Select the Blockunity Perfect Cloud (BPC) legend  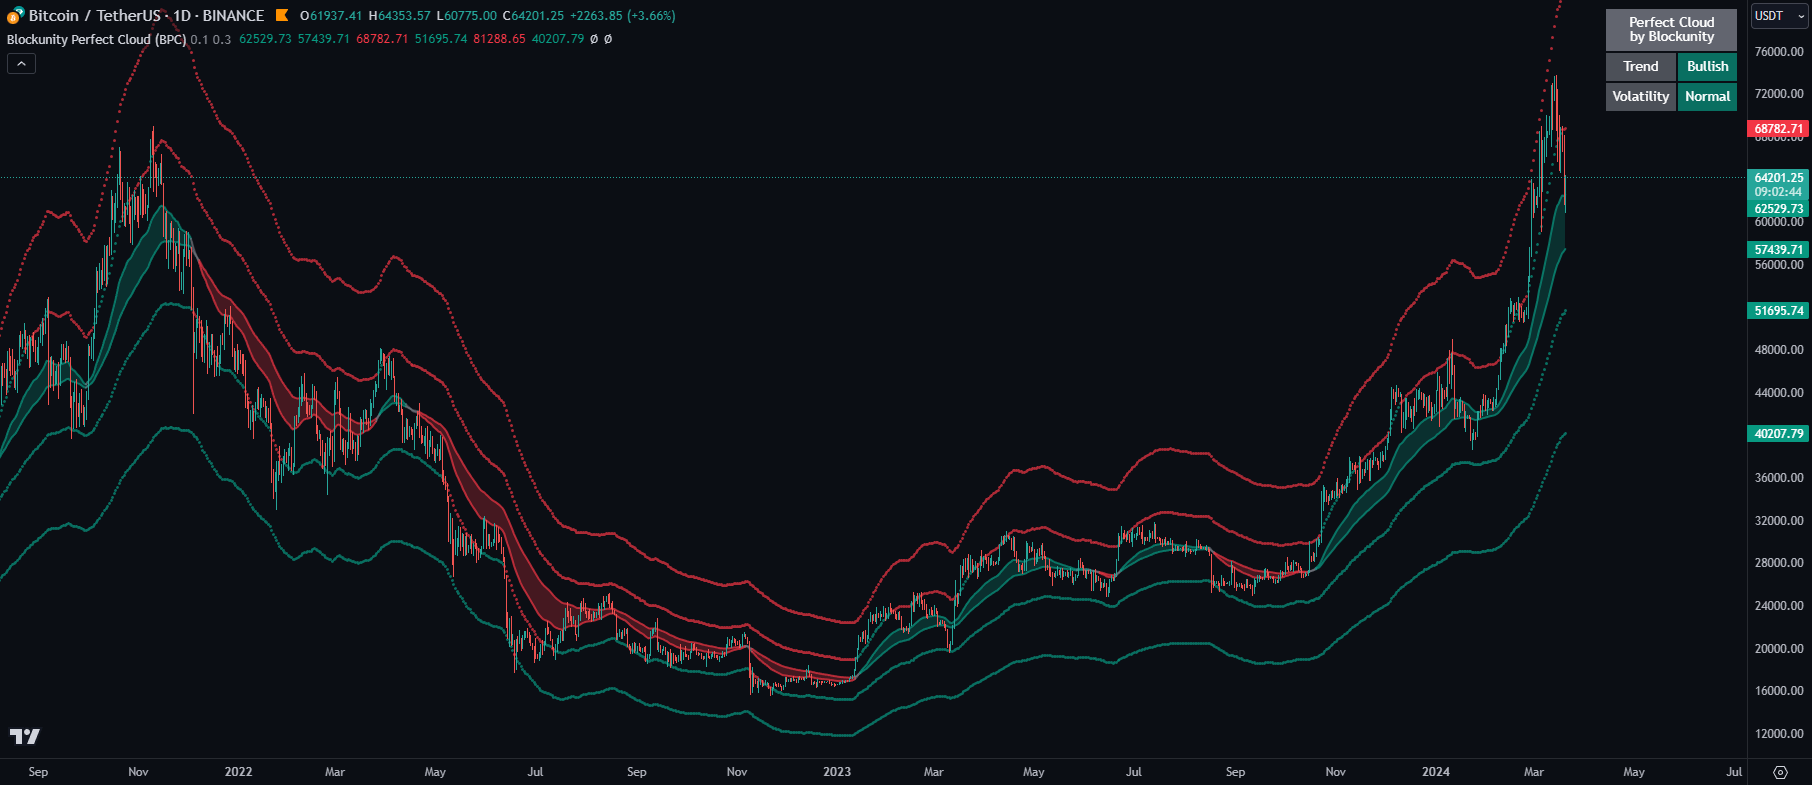tap(96, 39)
